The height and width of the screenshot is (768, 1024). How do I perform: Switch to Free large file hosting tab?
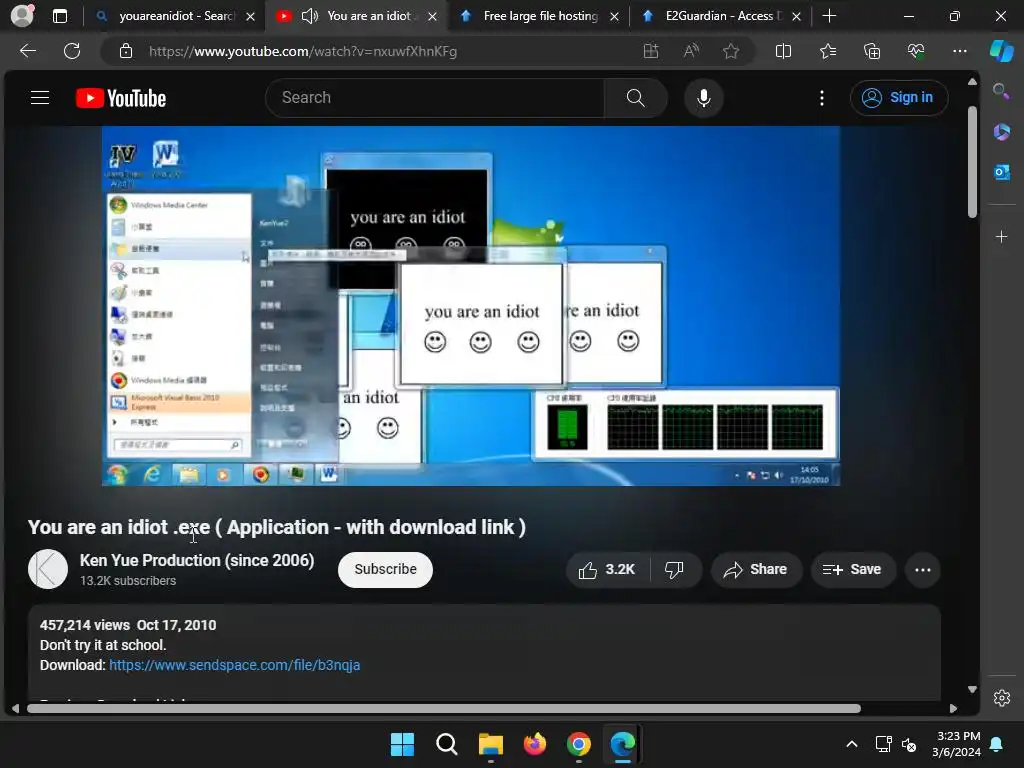click(539, 16)
